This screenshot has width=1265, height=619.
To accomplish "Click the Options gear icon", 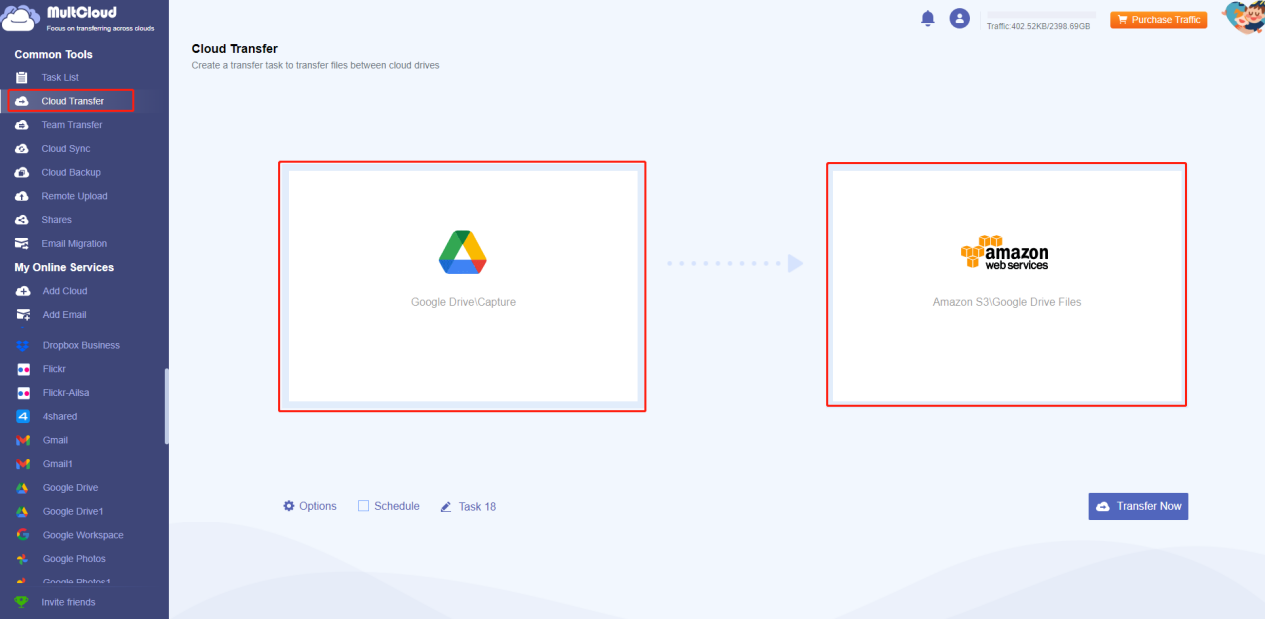I will [x=289, y=506].
